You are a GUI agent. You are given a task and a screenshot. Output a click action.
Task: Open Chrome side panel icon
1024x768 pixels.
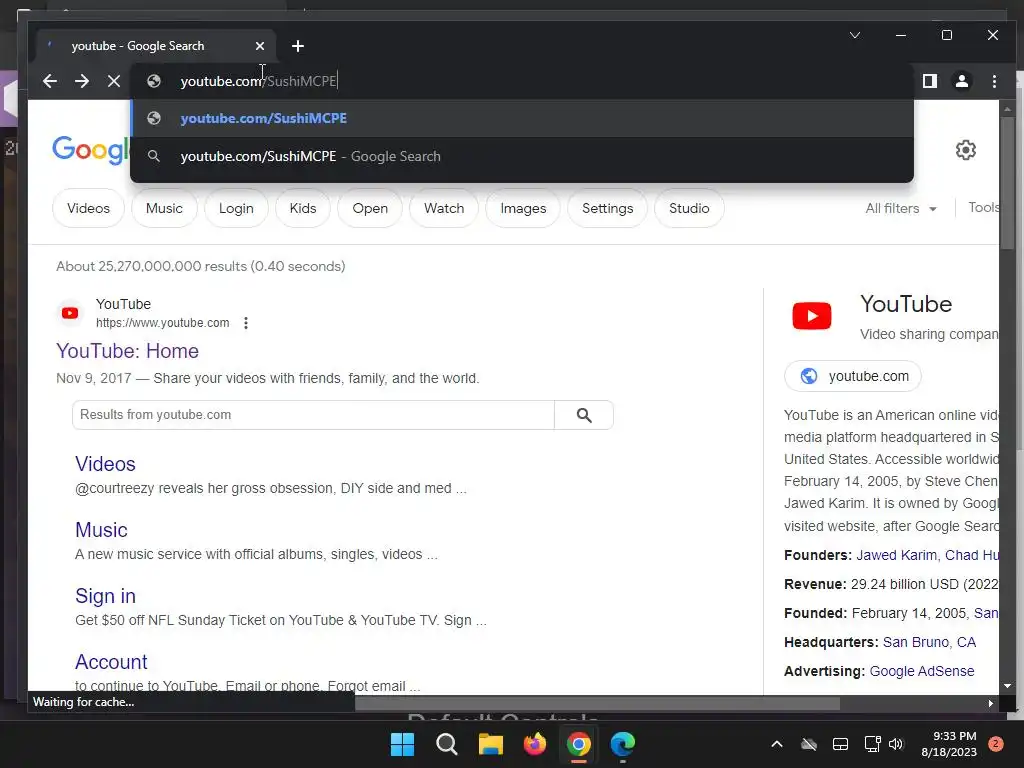click(930, 81)
